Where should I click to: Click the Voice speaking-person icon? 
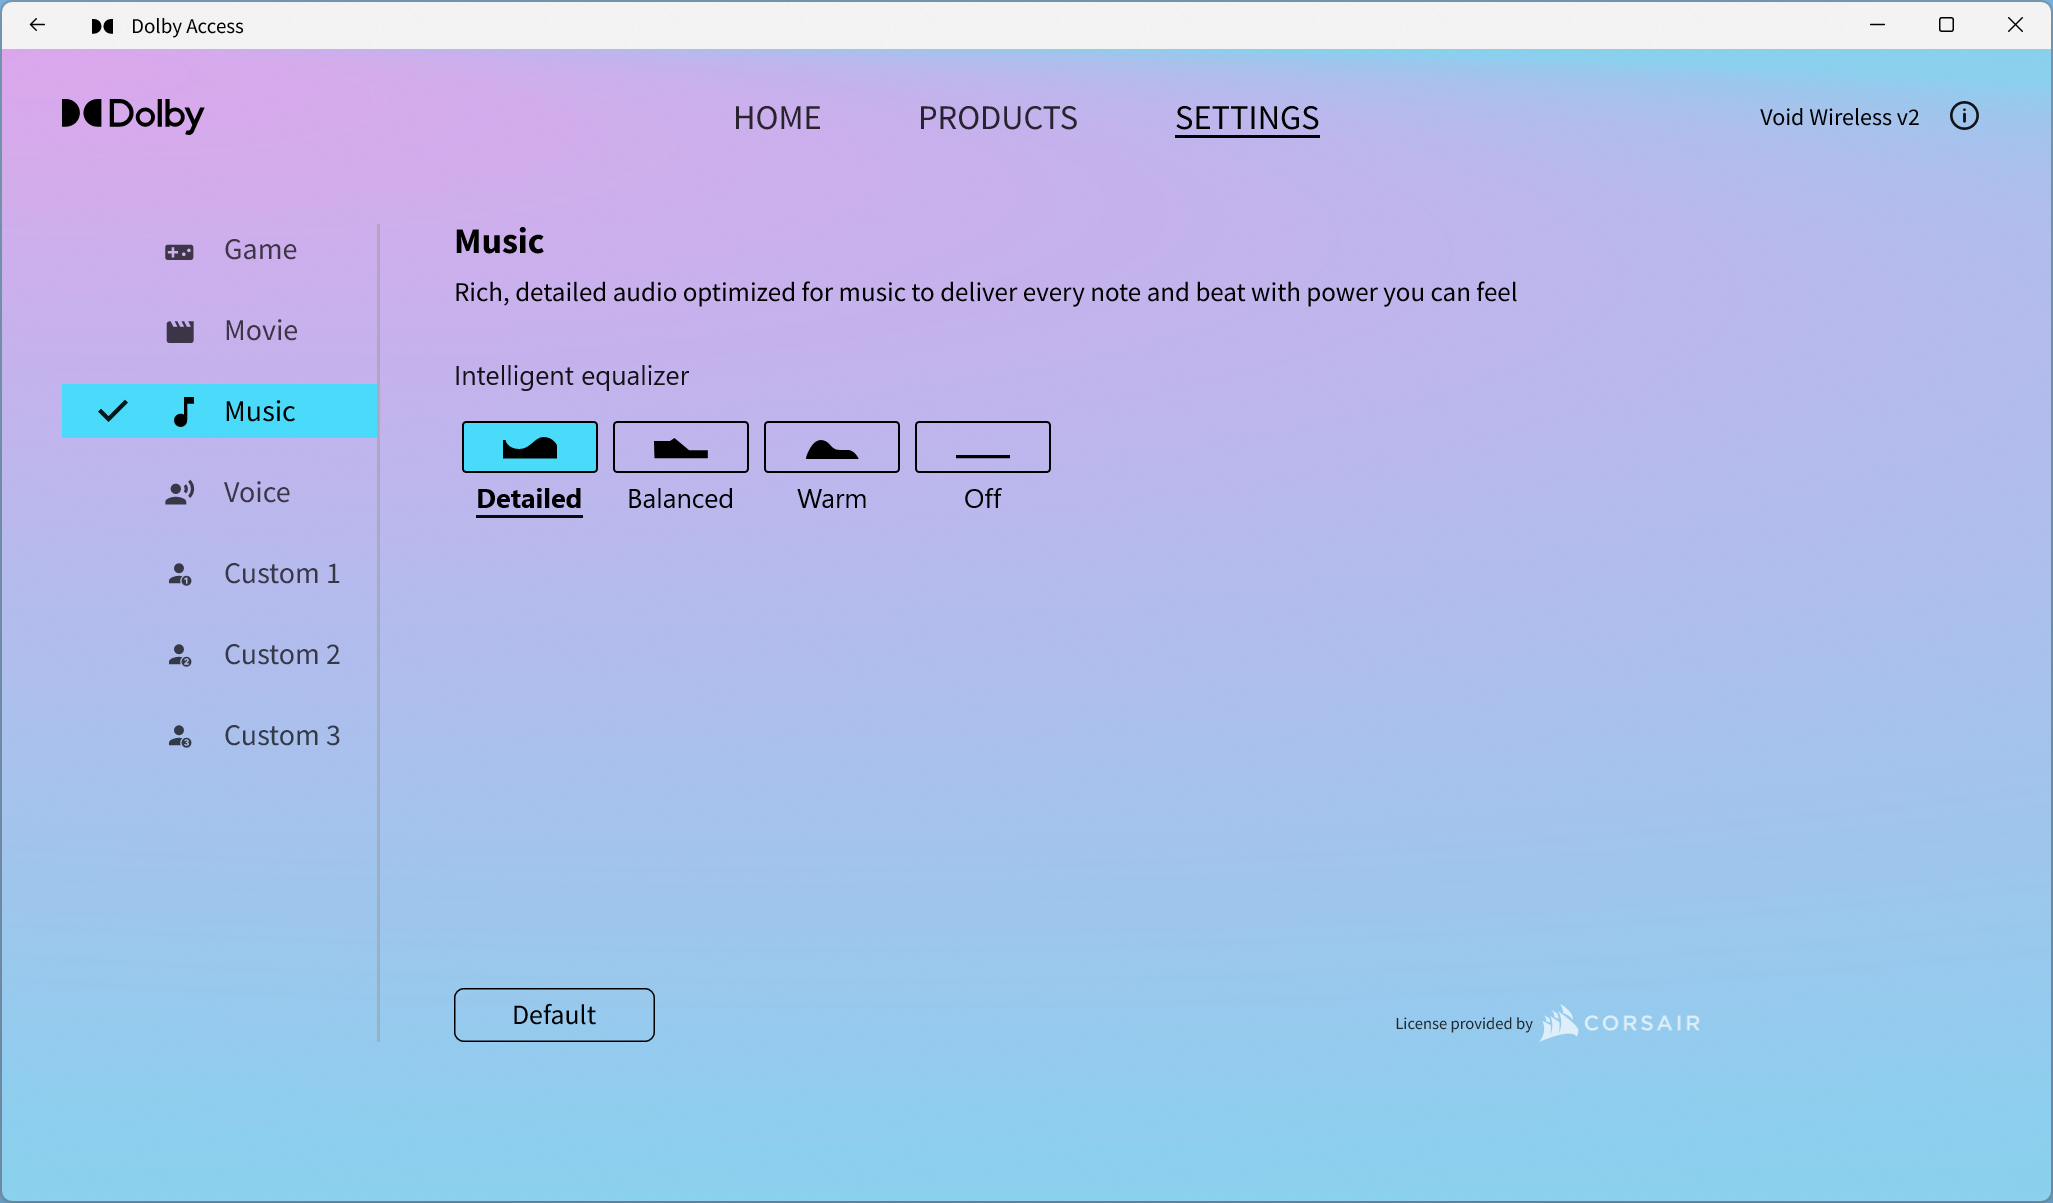180,493
